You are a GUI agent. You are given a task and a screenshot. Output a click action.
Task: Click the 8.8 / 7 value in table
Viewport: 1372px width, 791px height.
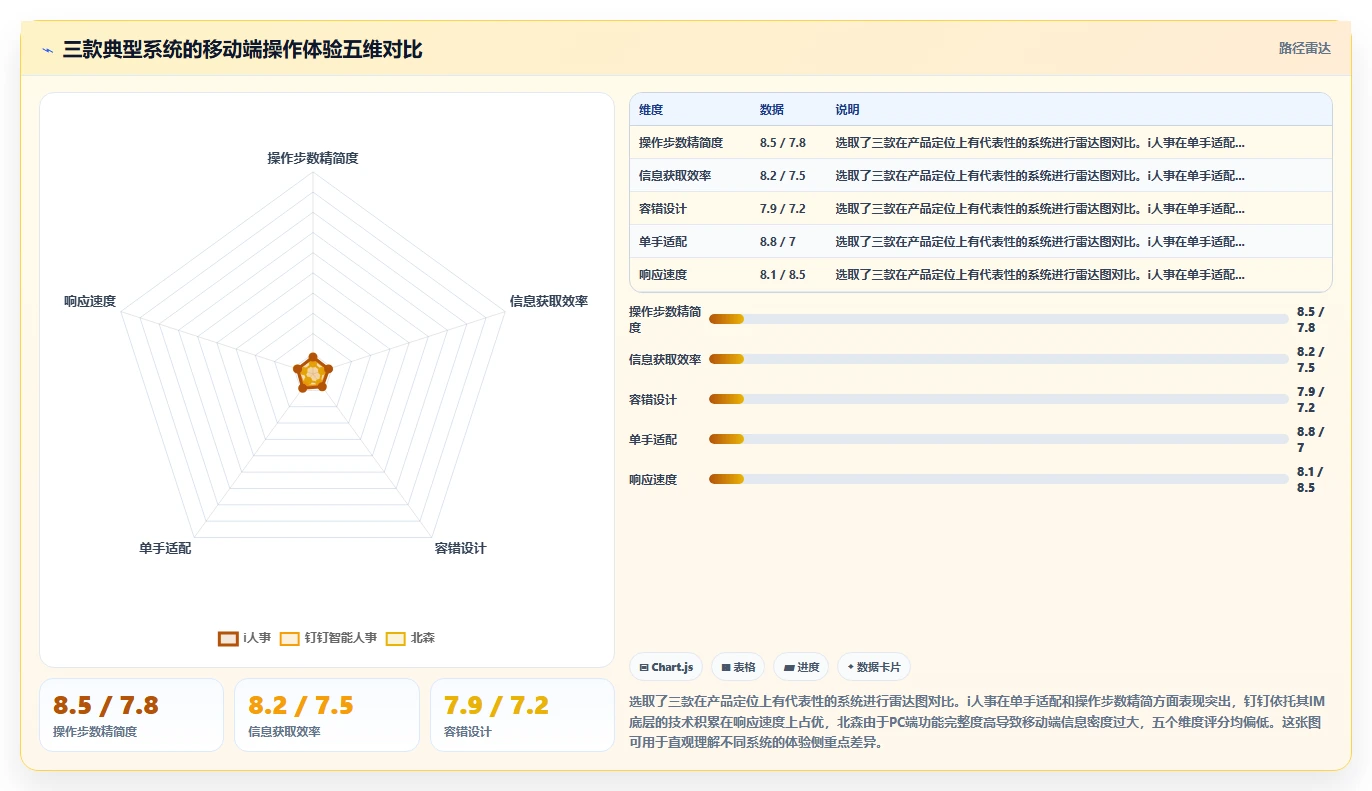click(778, 242)
